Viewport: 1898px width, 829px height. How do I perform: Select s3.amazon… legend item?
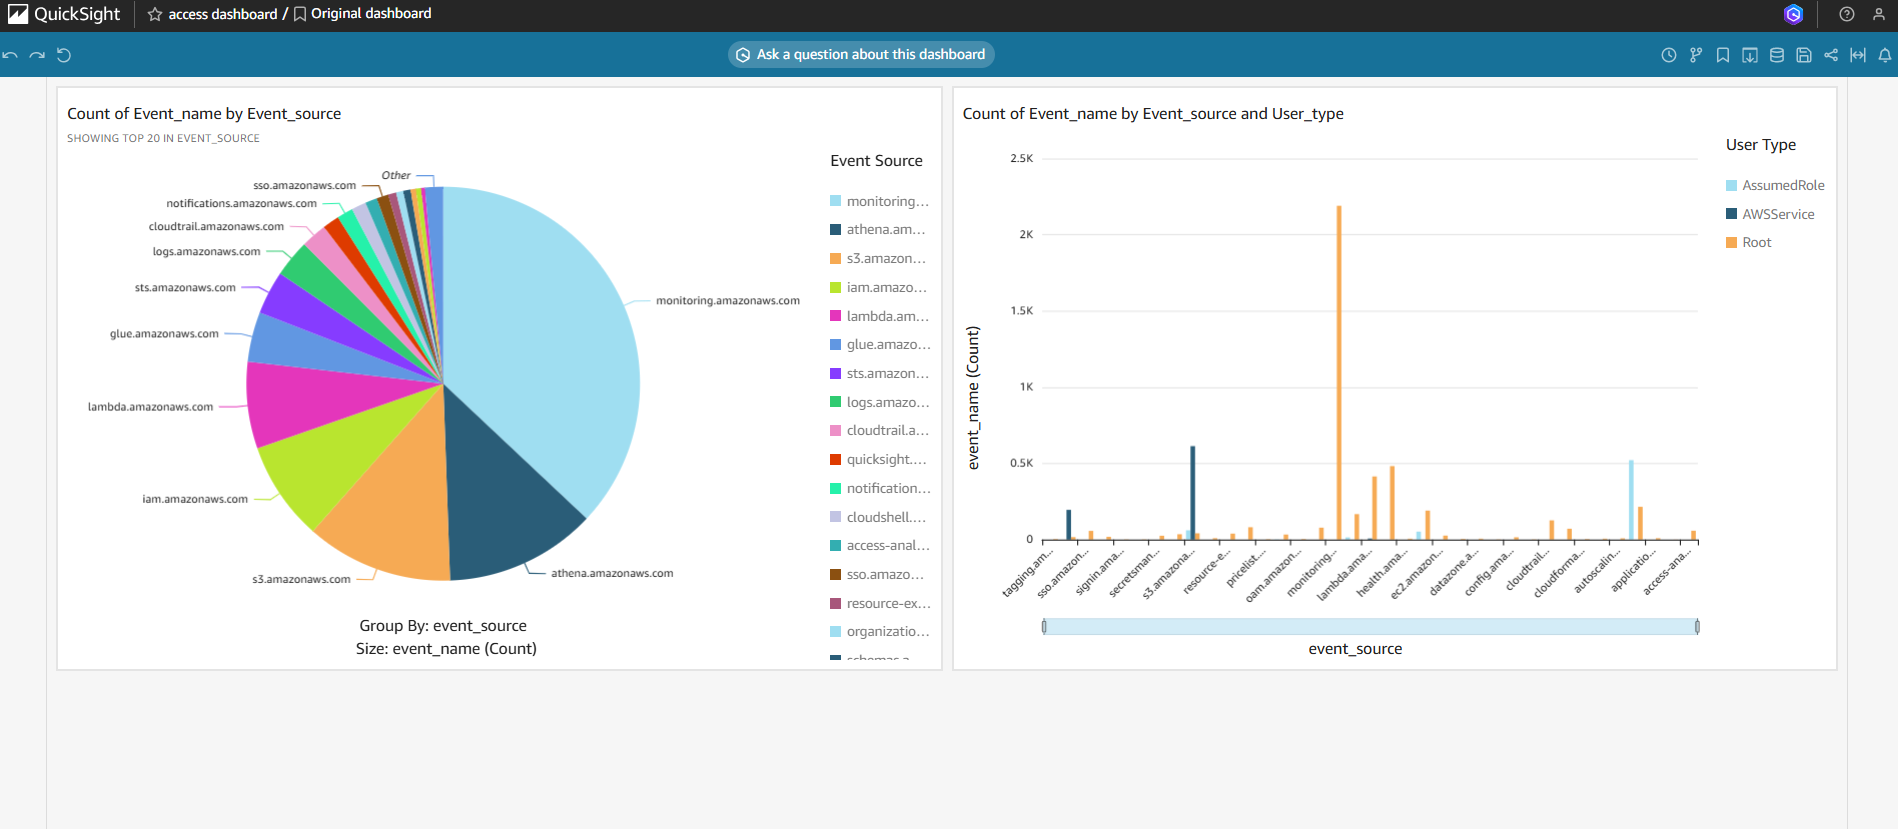coord(878,258)
